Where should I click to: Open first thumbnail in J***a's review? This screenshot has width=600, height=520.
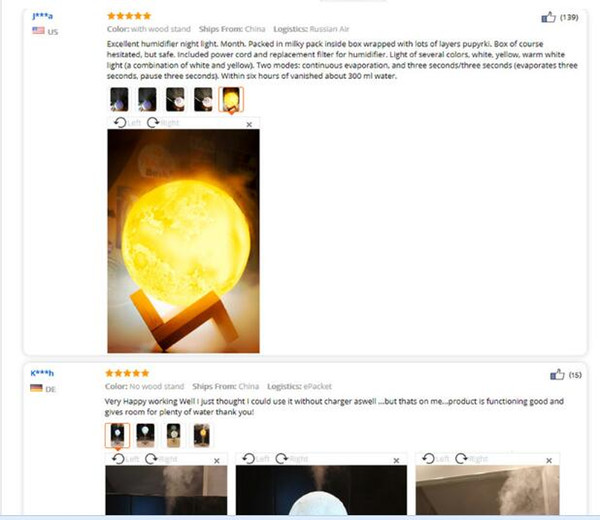(119, 99)
